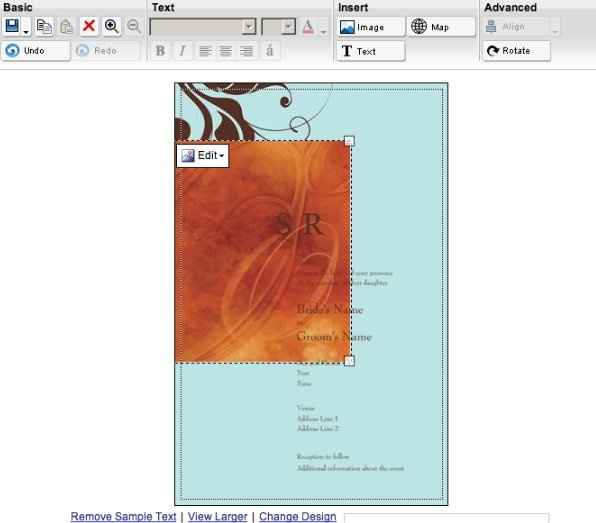Viewport: 596px width, 523px height.
Task: Click the View Larger link
Action: pos(217,517)
